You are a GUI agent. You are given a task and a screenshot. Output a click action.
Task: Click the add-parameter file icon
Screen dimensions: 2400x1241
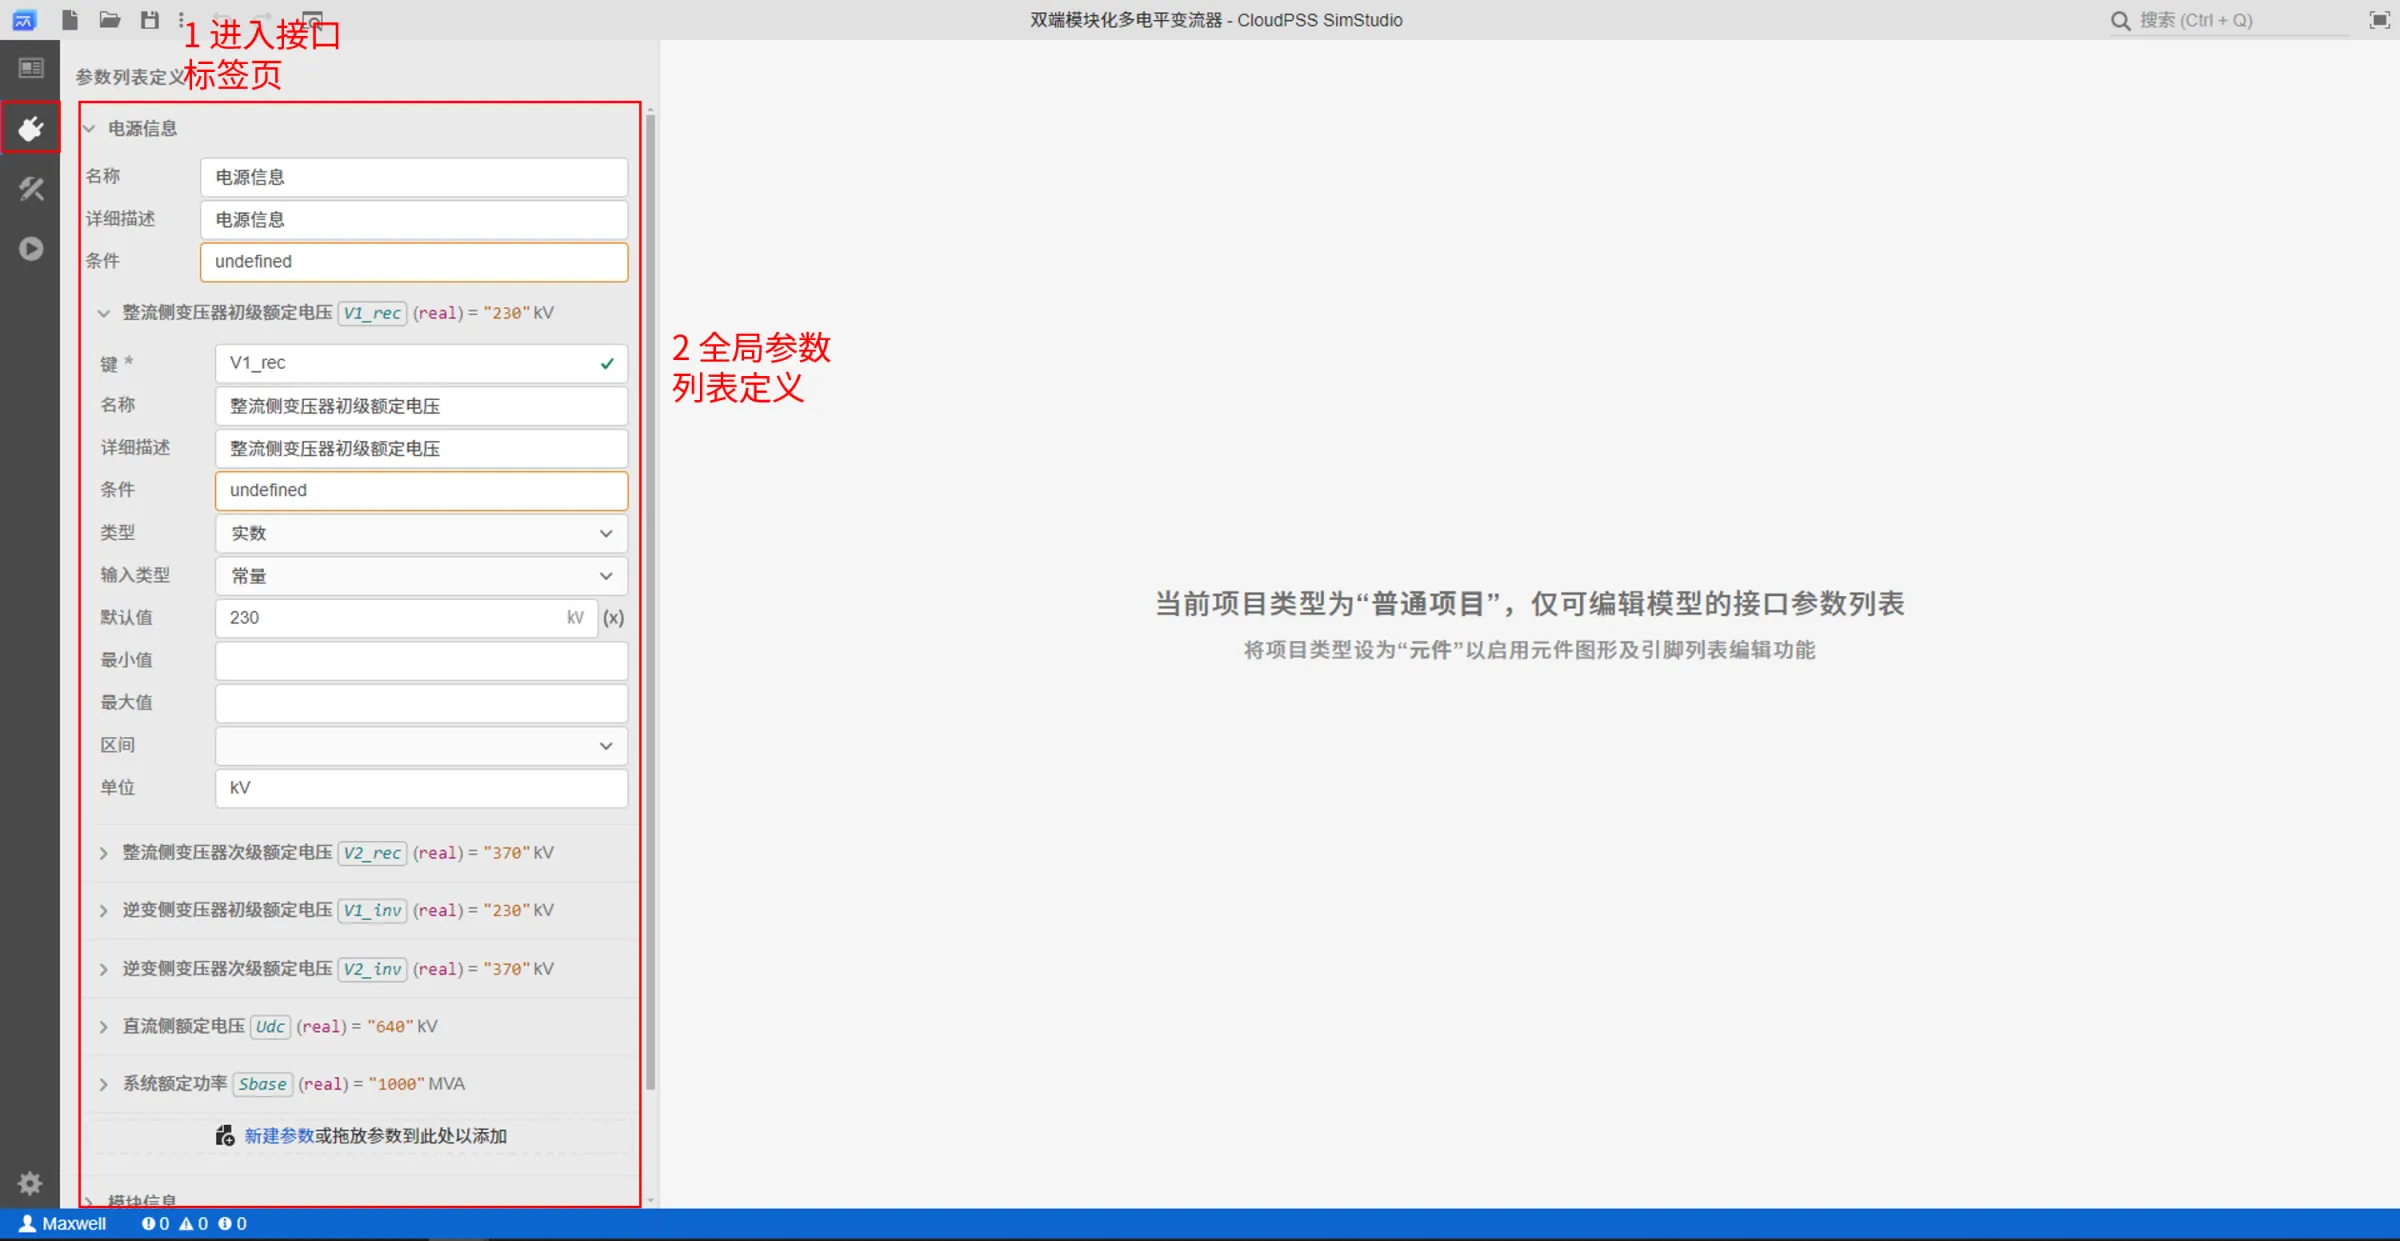[x=225, y=1136]
